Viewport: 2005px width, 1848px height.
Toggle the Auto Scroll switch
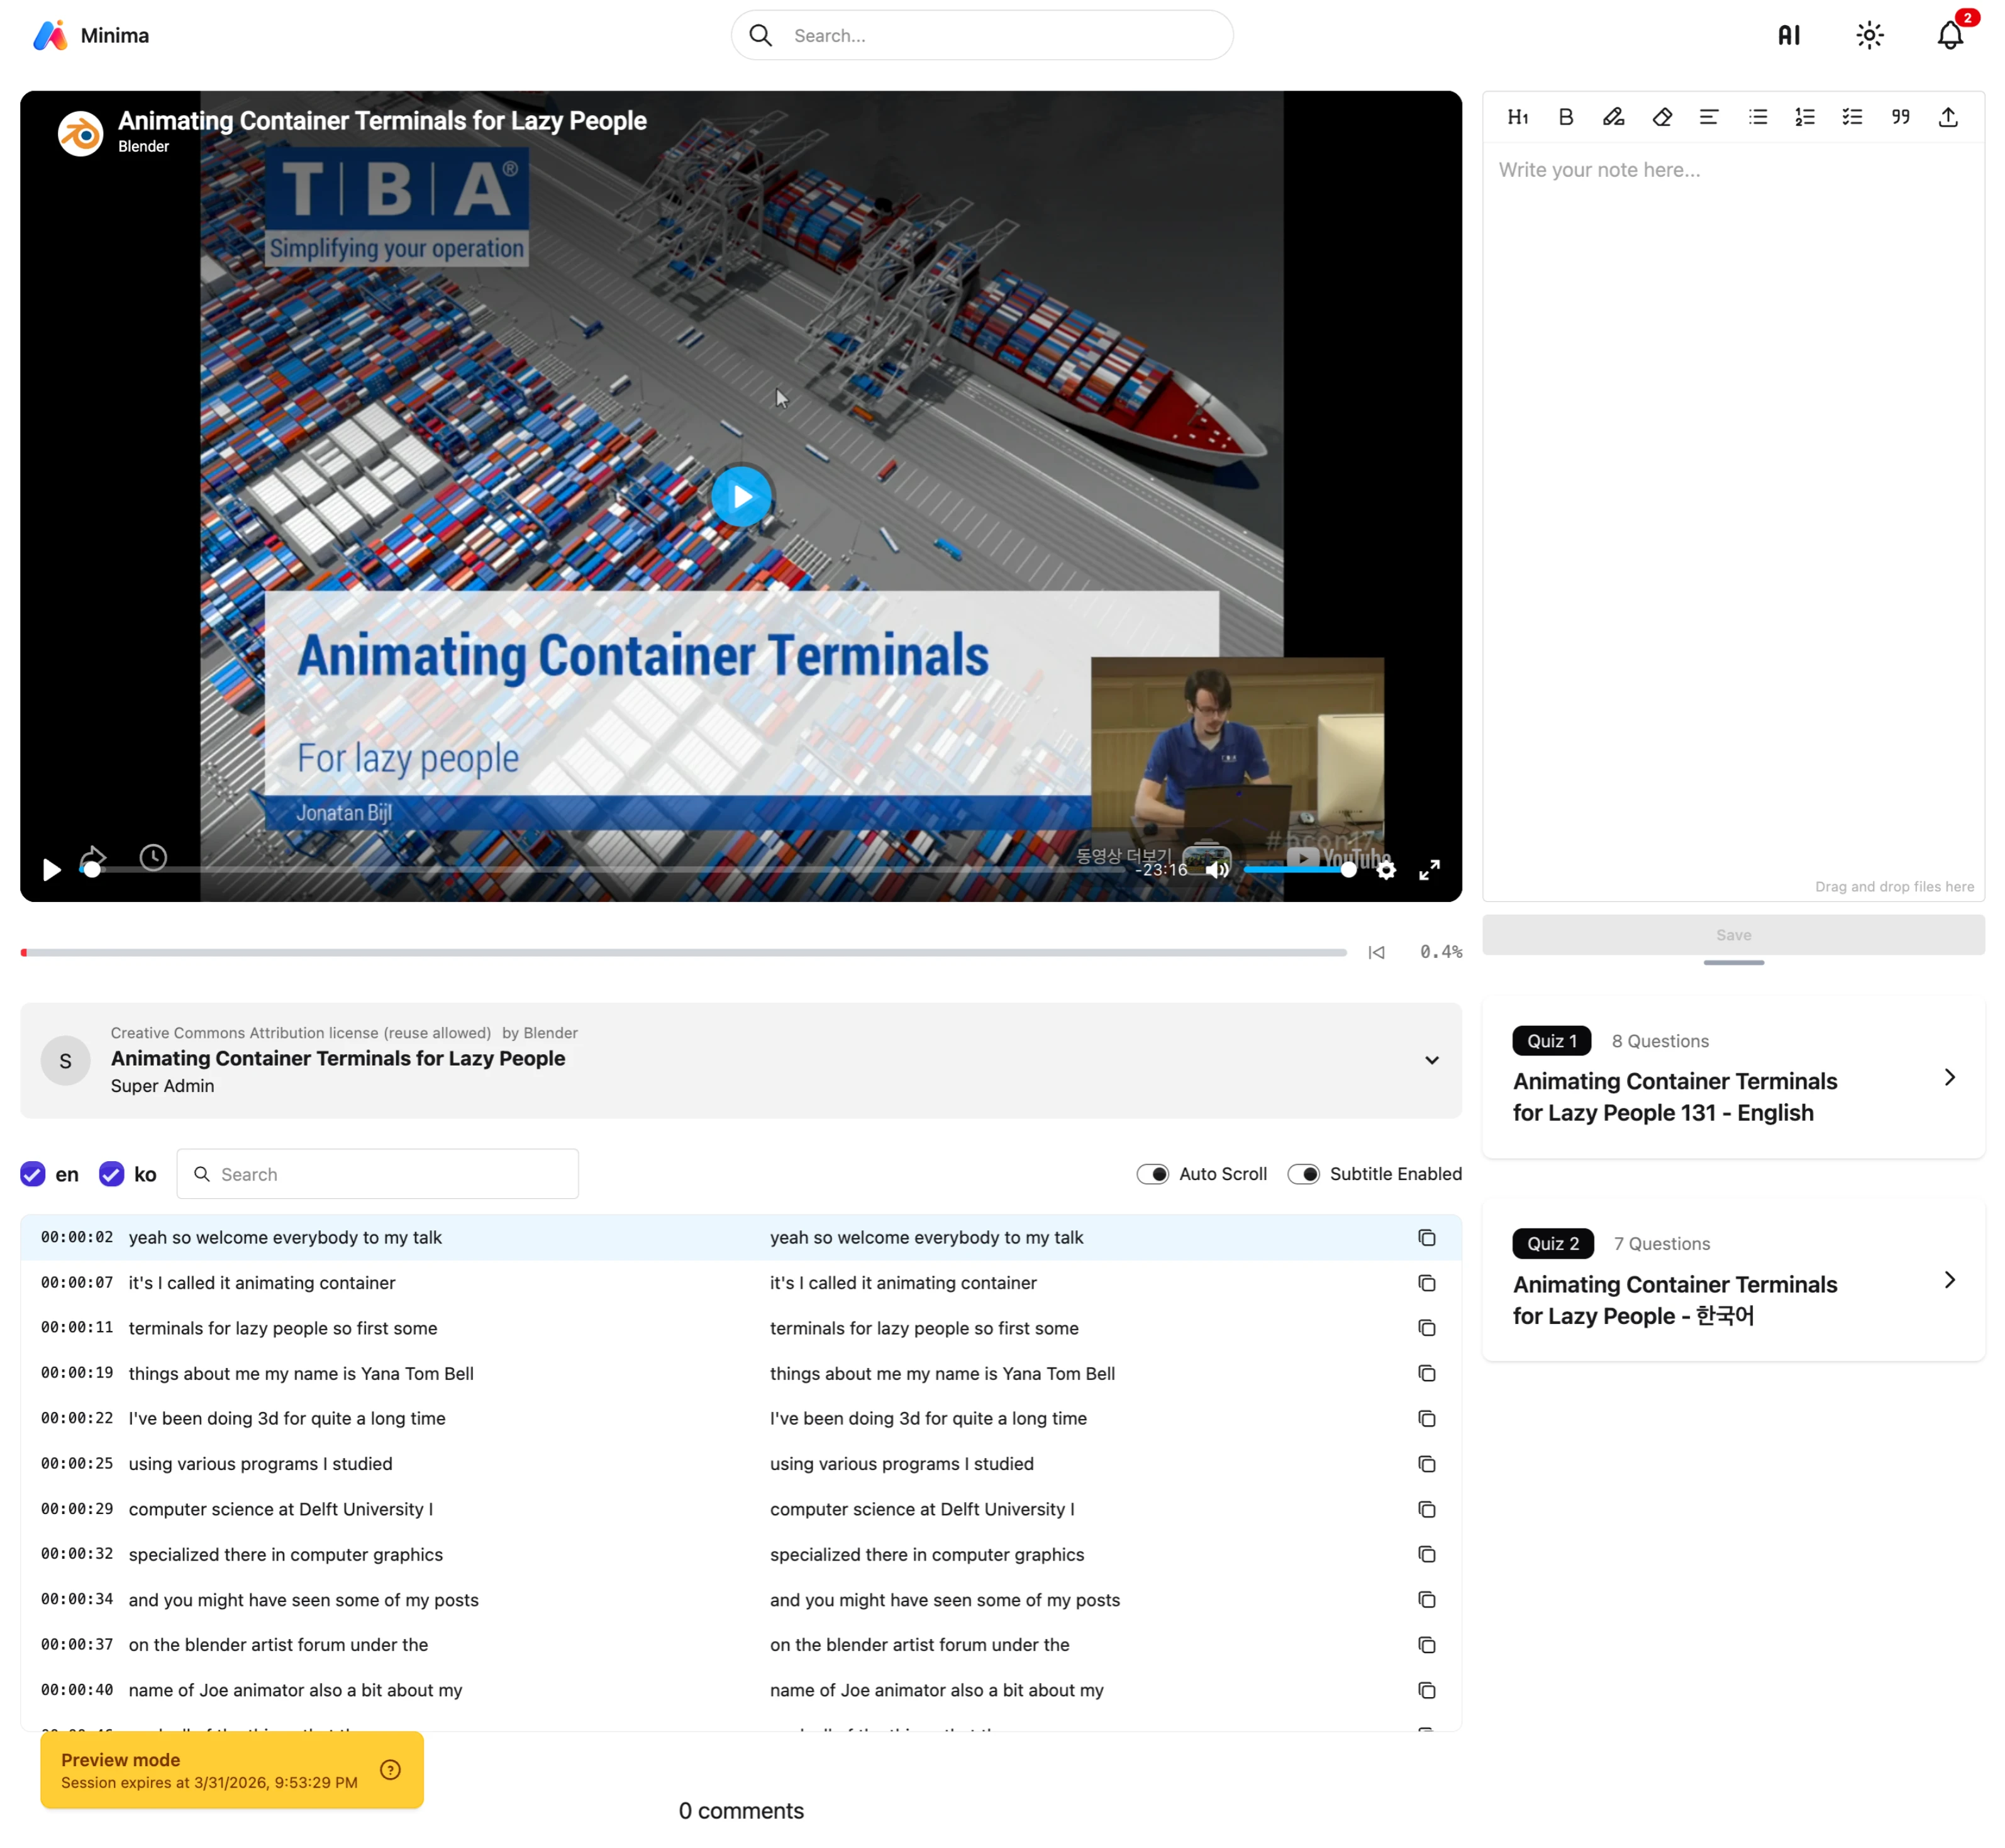coord(1152,1174)
